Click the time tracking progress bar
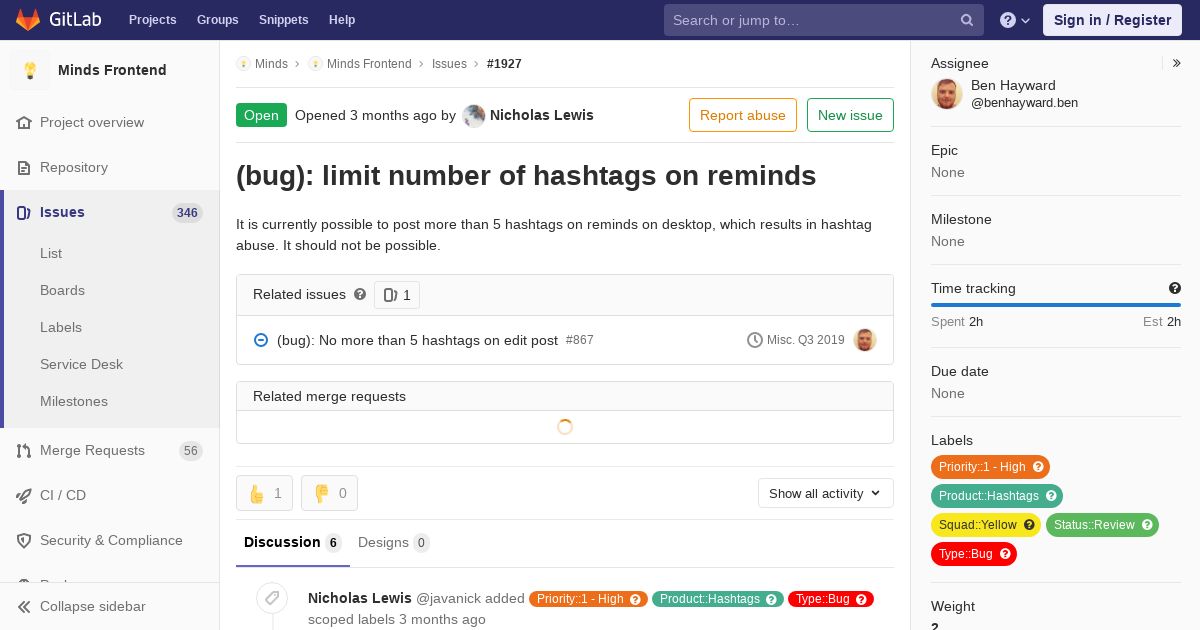Viewport: 1200px width, 630px height. tap(1056, 305)
